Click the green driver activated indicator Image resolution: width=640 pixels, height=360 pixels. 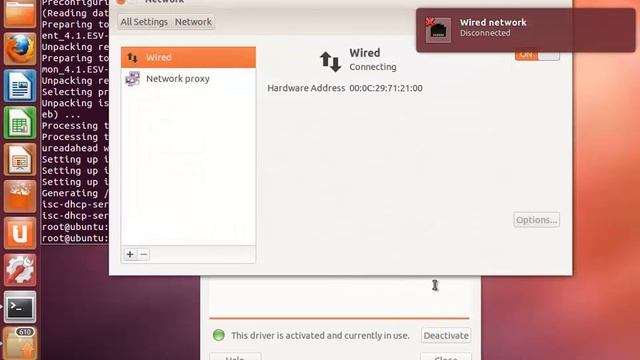pos(219,335)
